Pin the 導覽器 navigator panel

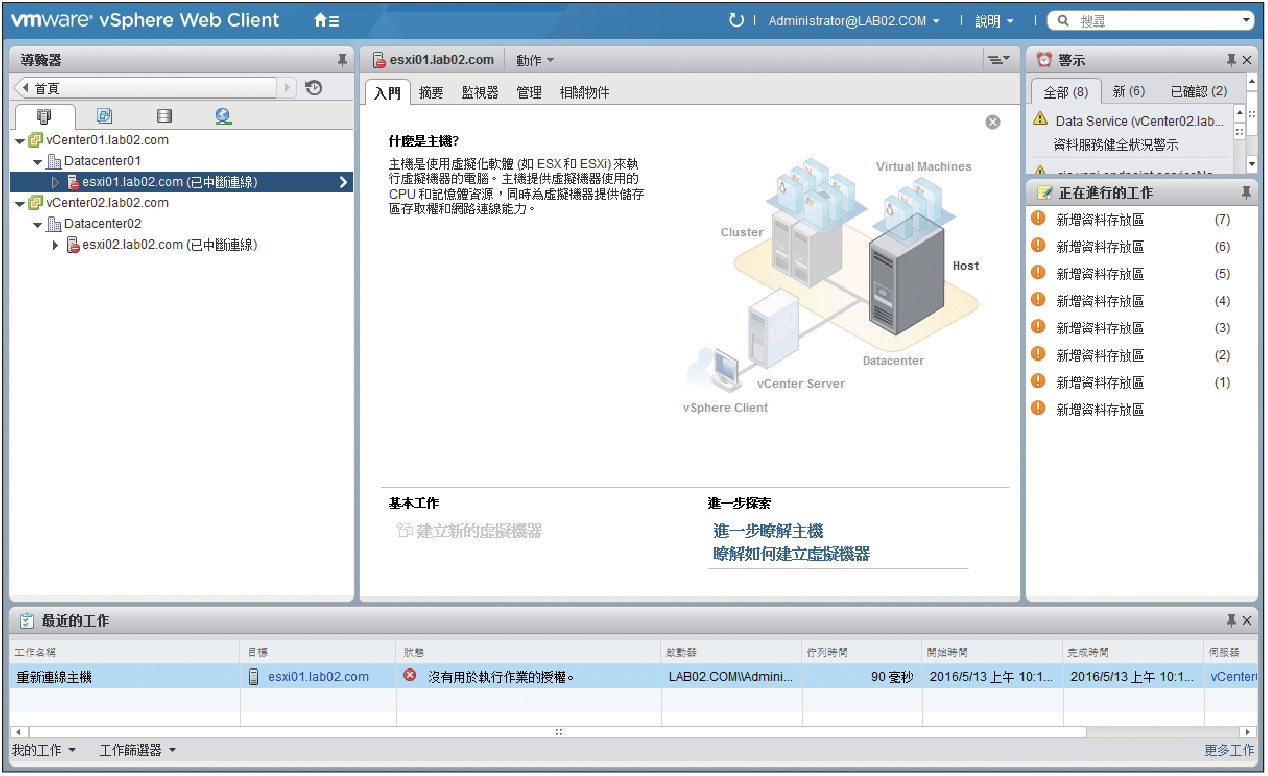pyautogui.click(x=342, y=60)
